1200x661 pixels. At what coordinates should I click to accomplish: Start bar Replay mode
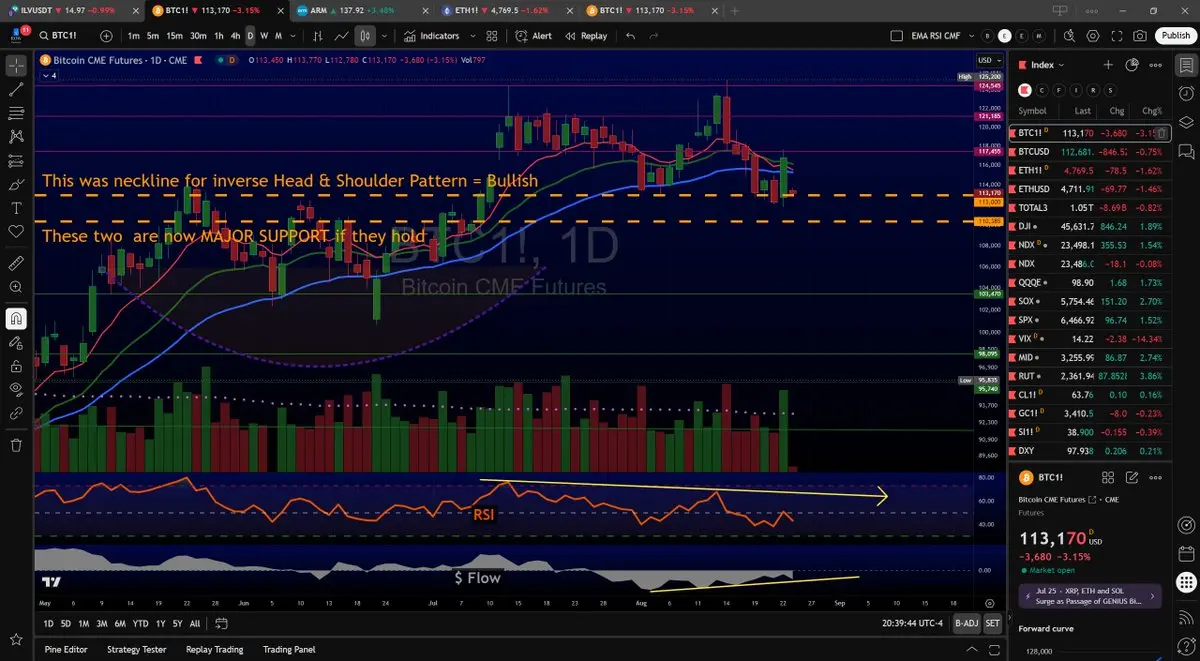(586, 36)
